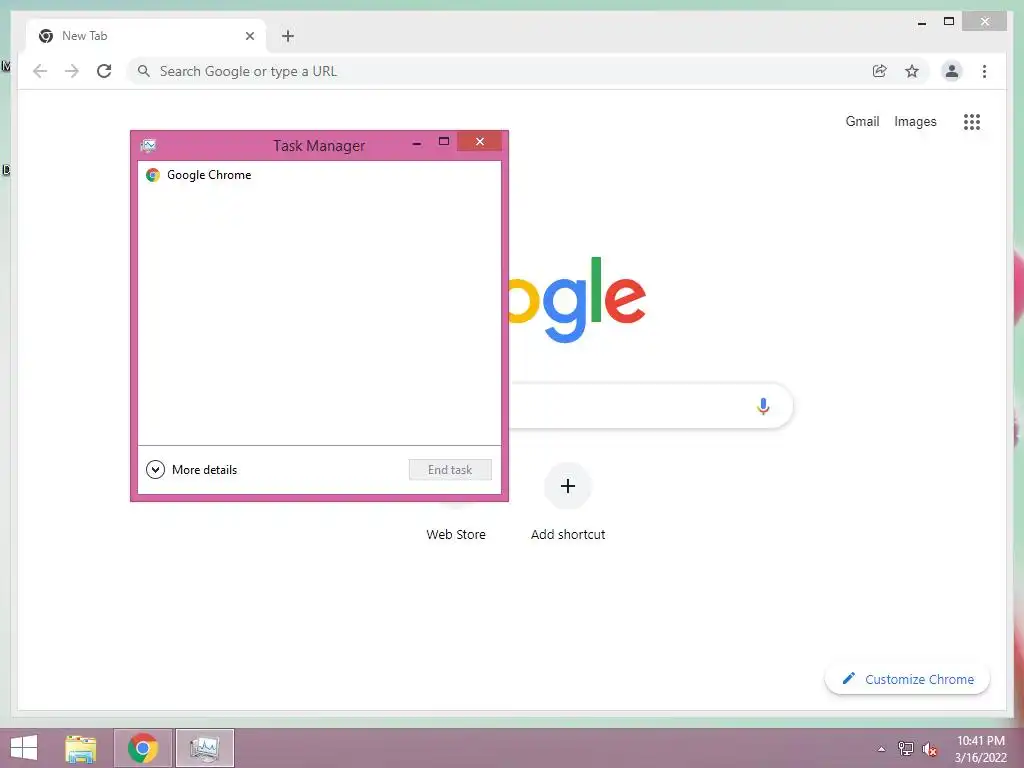Show hidden system tray icons
1024x768 pixels.
[881, 749]
